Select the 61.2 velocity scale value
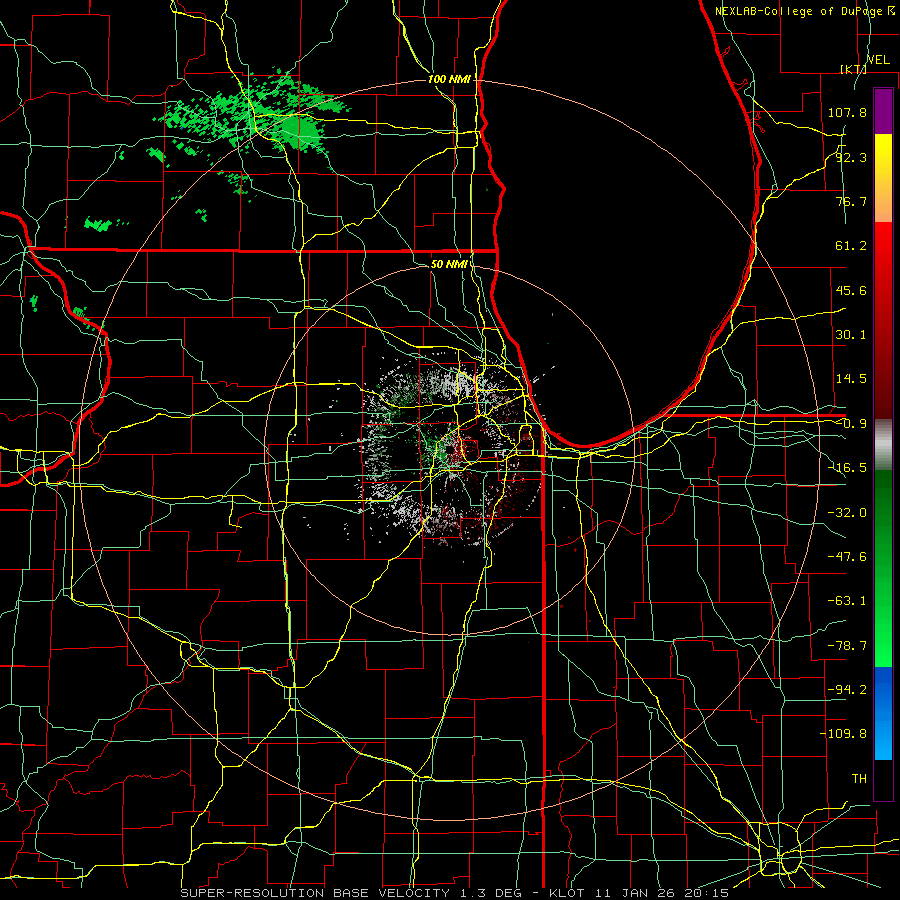 tap(851, 246)
